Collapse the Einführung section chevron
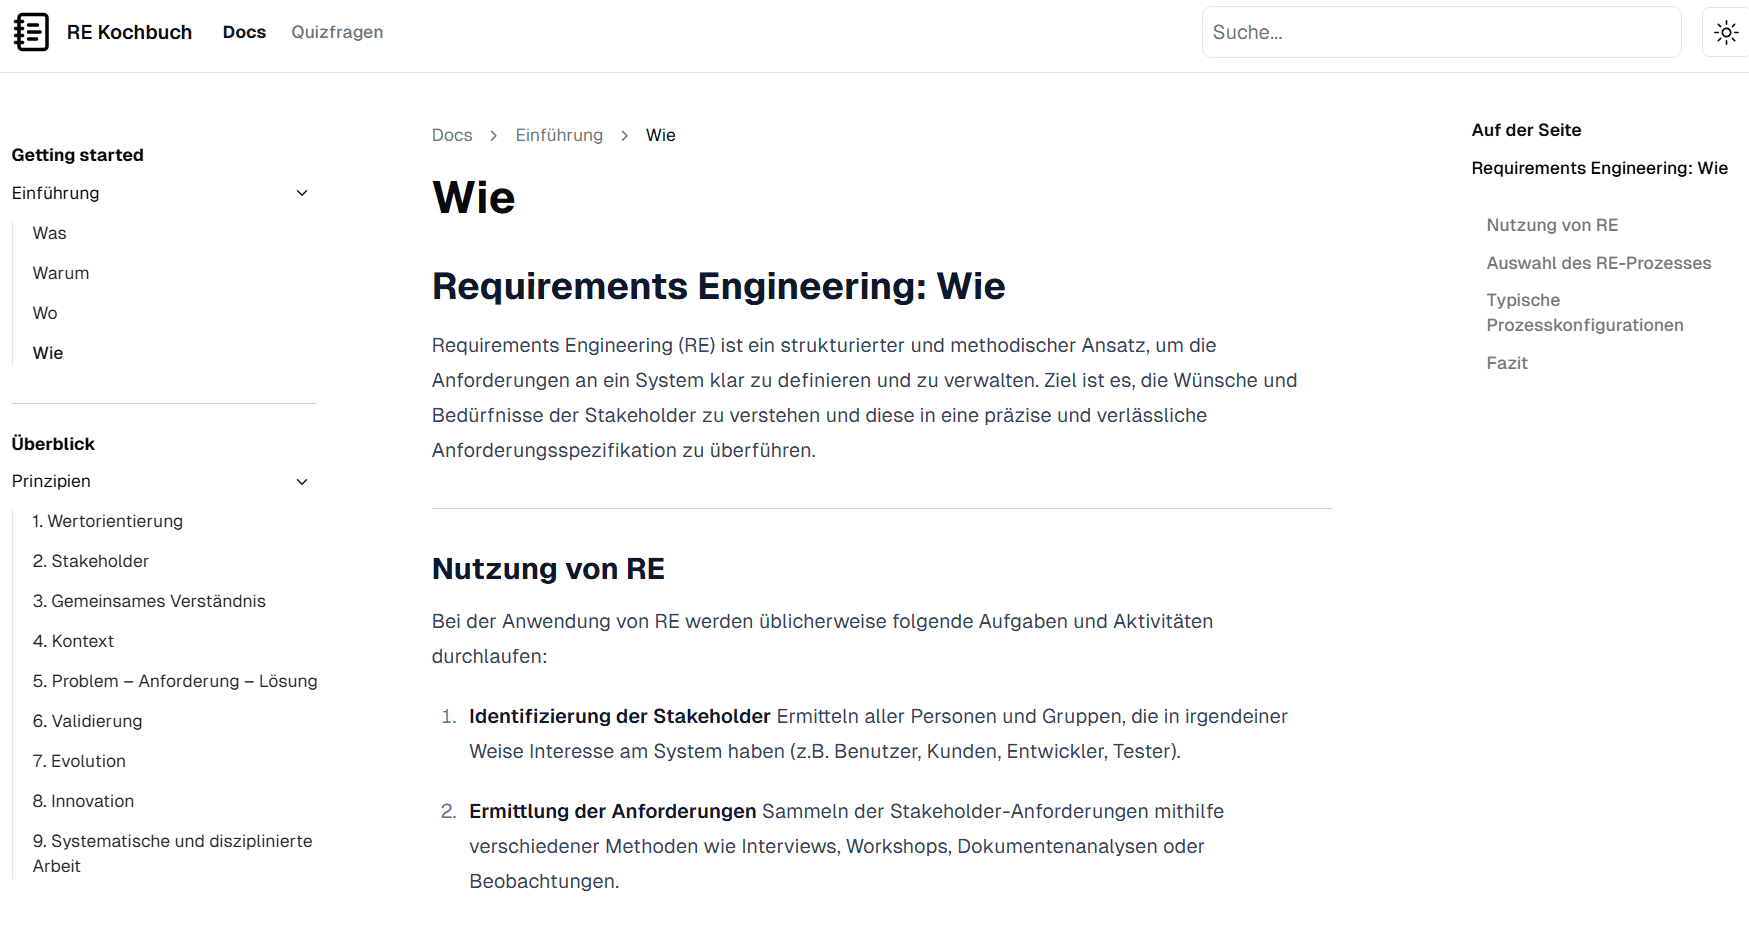 pyautogui.click(x=302, y=192)
